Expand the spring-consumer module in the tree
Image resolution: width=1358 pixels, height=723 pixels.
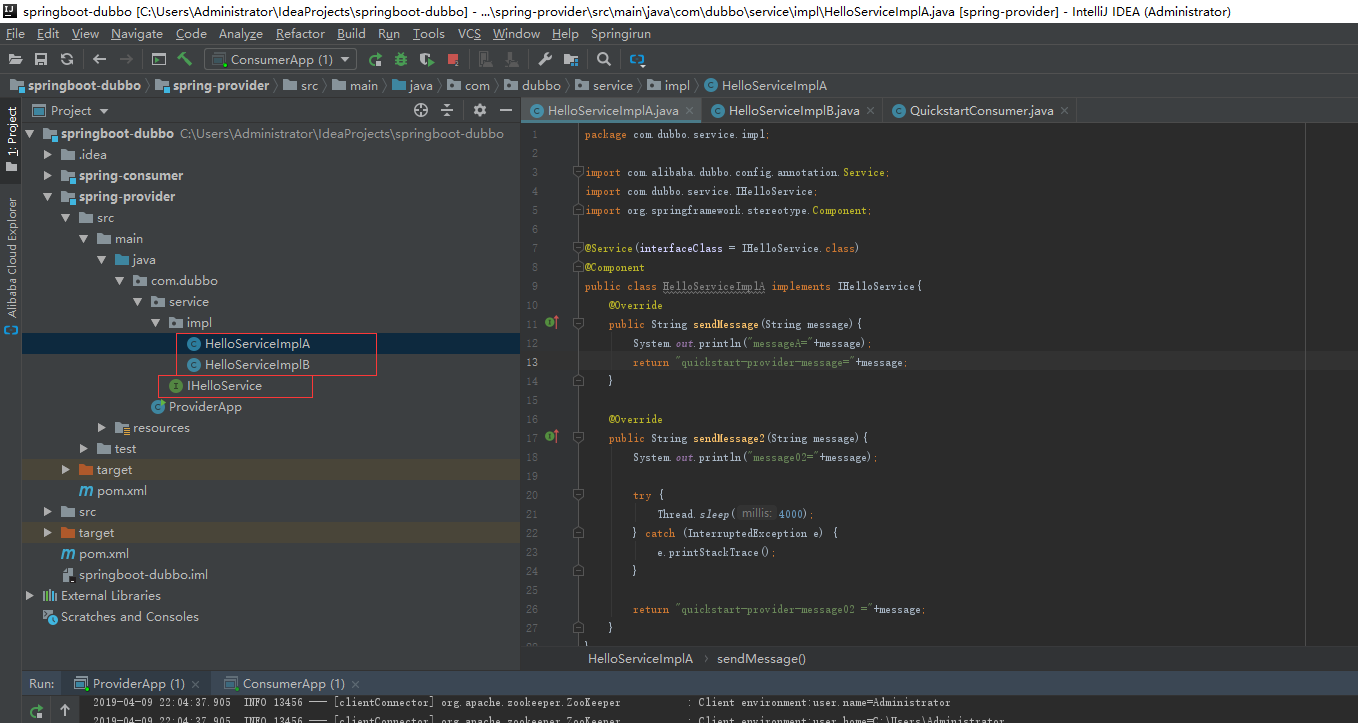click(48, 176)
